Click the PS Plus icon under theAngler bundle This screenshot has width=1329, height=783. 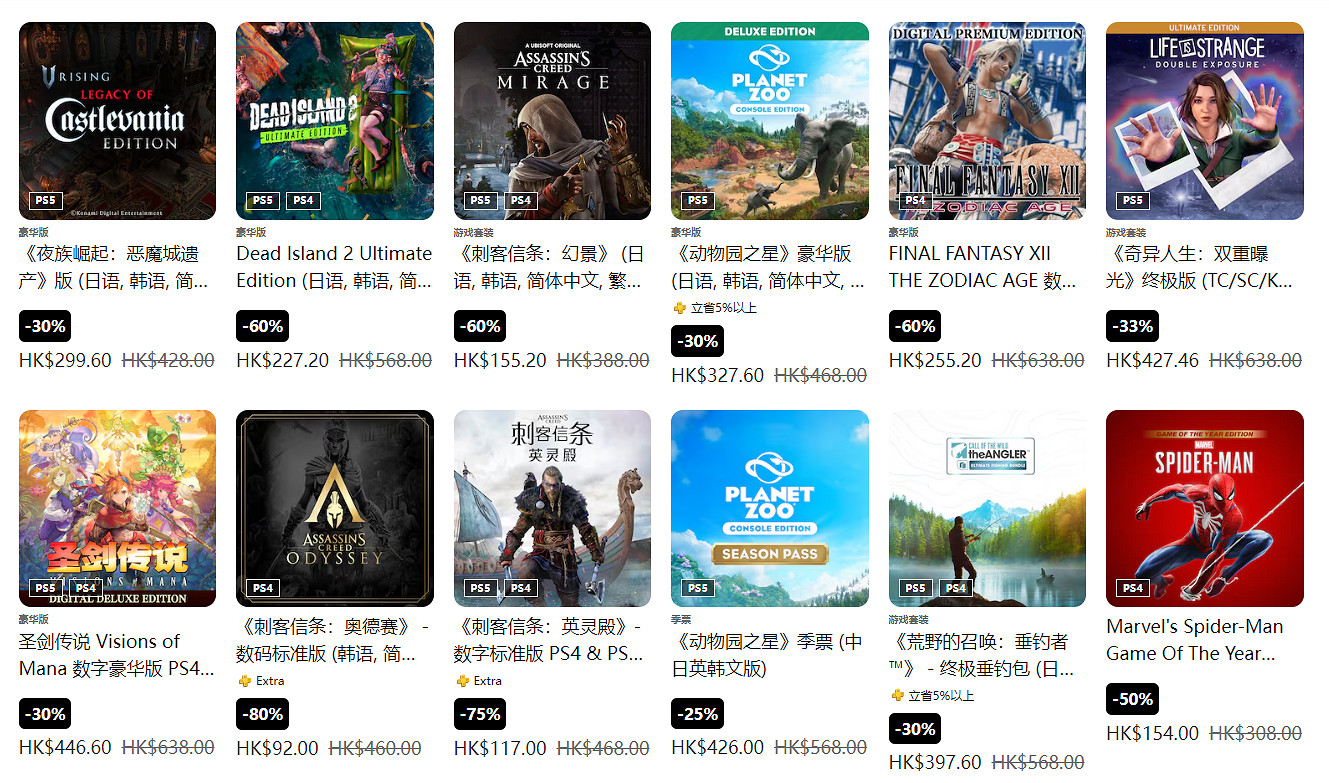pos(897,696)
